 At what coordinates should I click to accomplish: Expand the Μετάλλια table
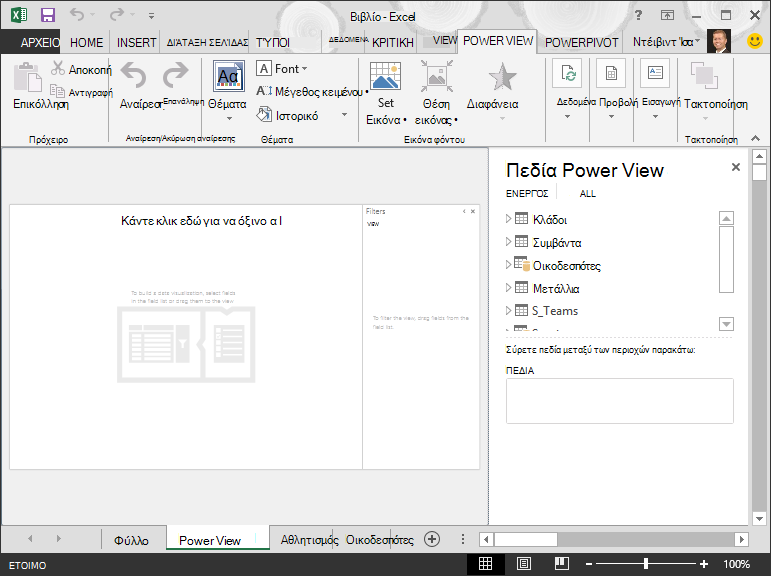point(508,288)
